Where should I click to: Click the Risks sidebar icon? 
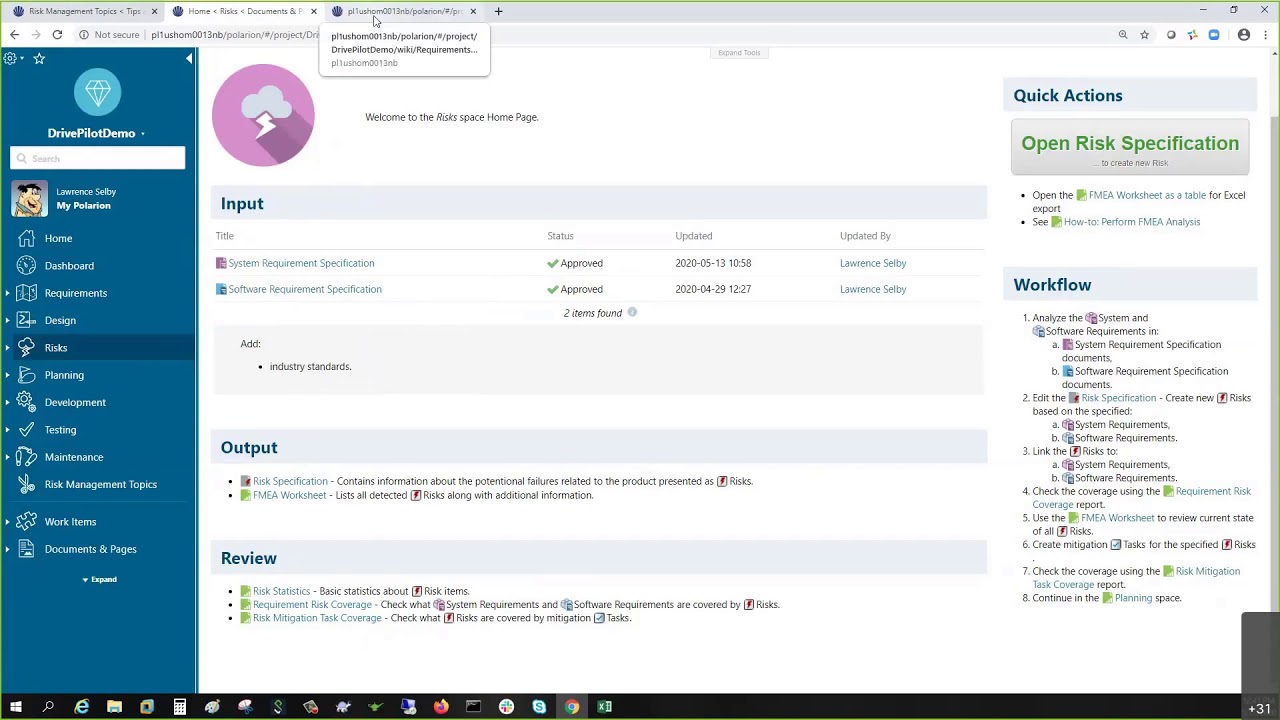click(26, 348)
